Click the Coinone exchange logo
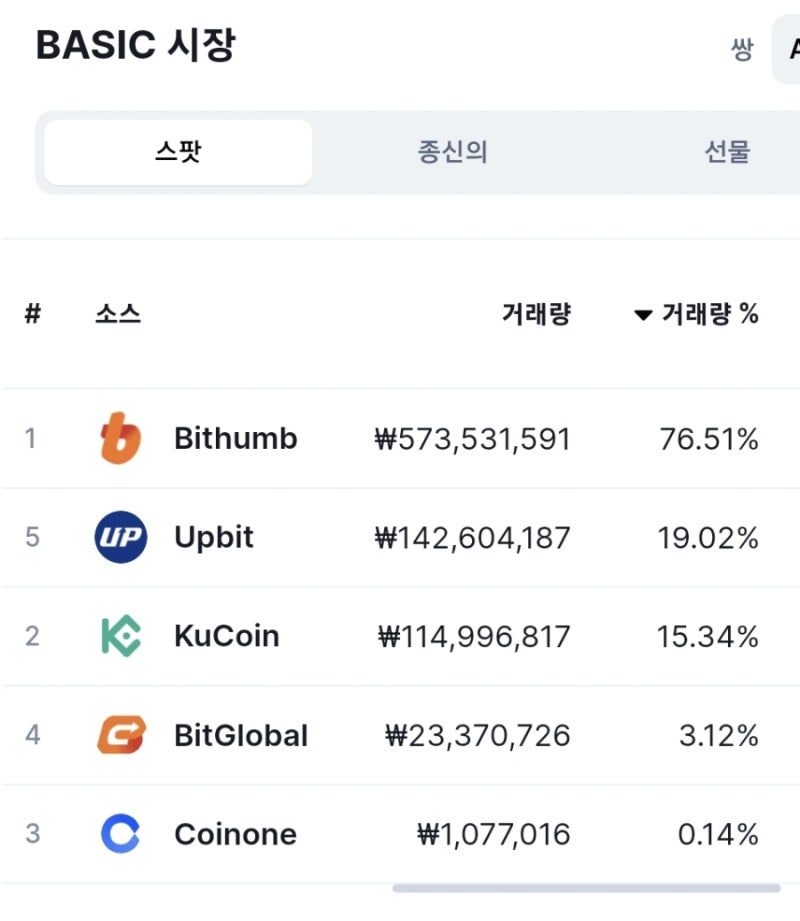Screen dimensions: 800x921 click(120, 833)
